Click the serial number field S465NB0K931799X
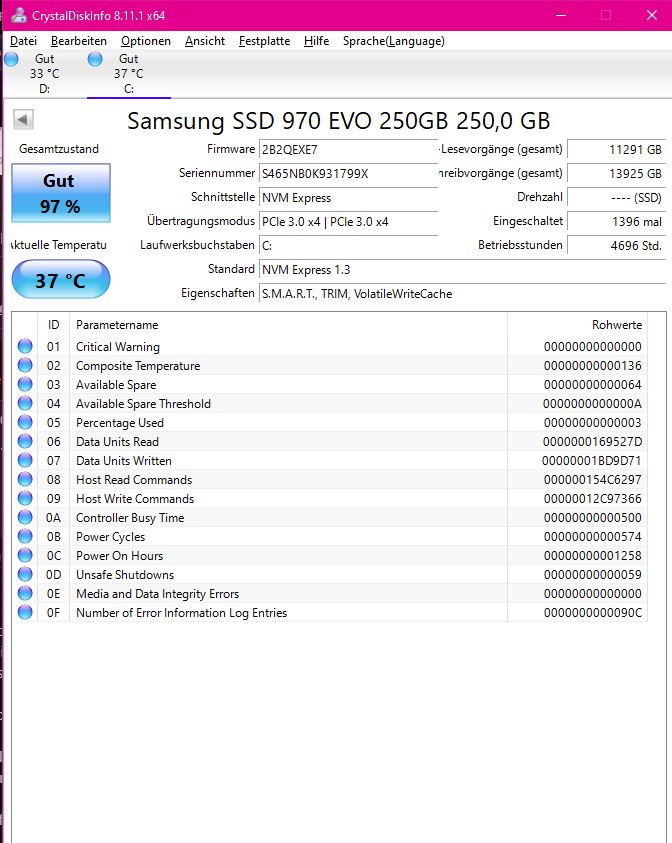 [x=348, y=174]
